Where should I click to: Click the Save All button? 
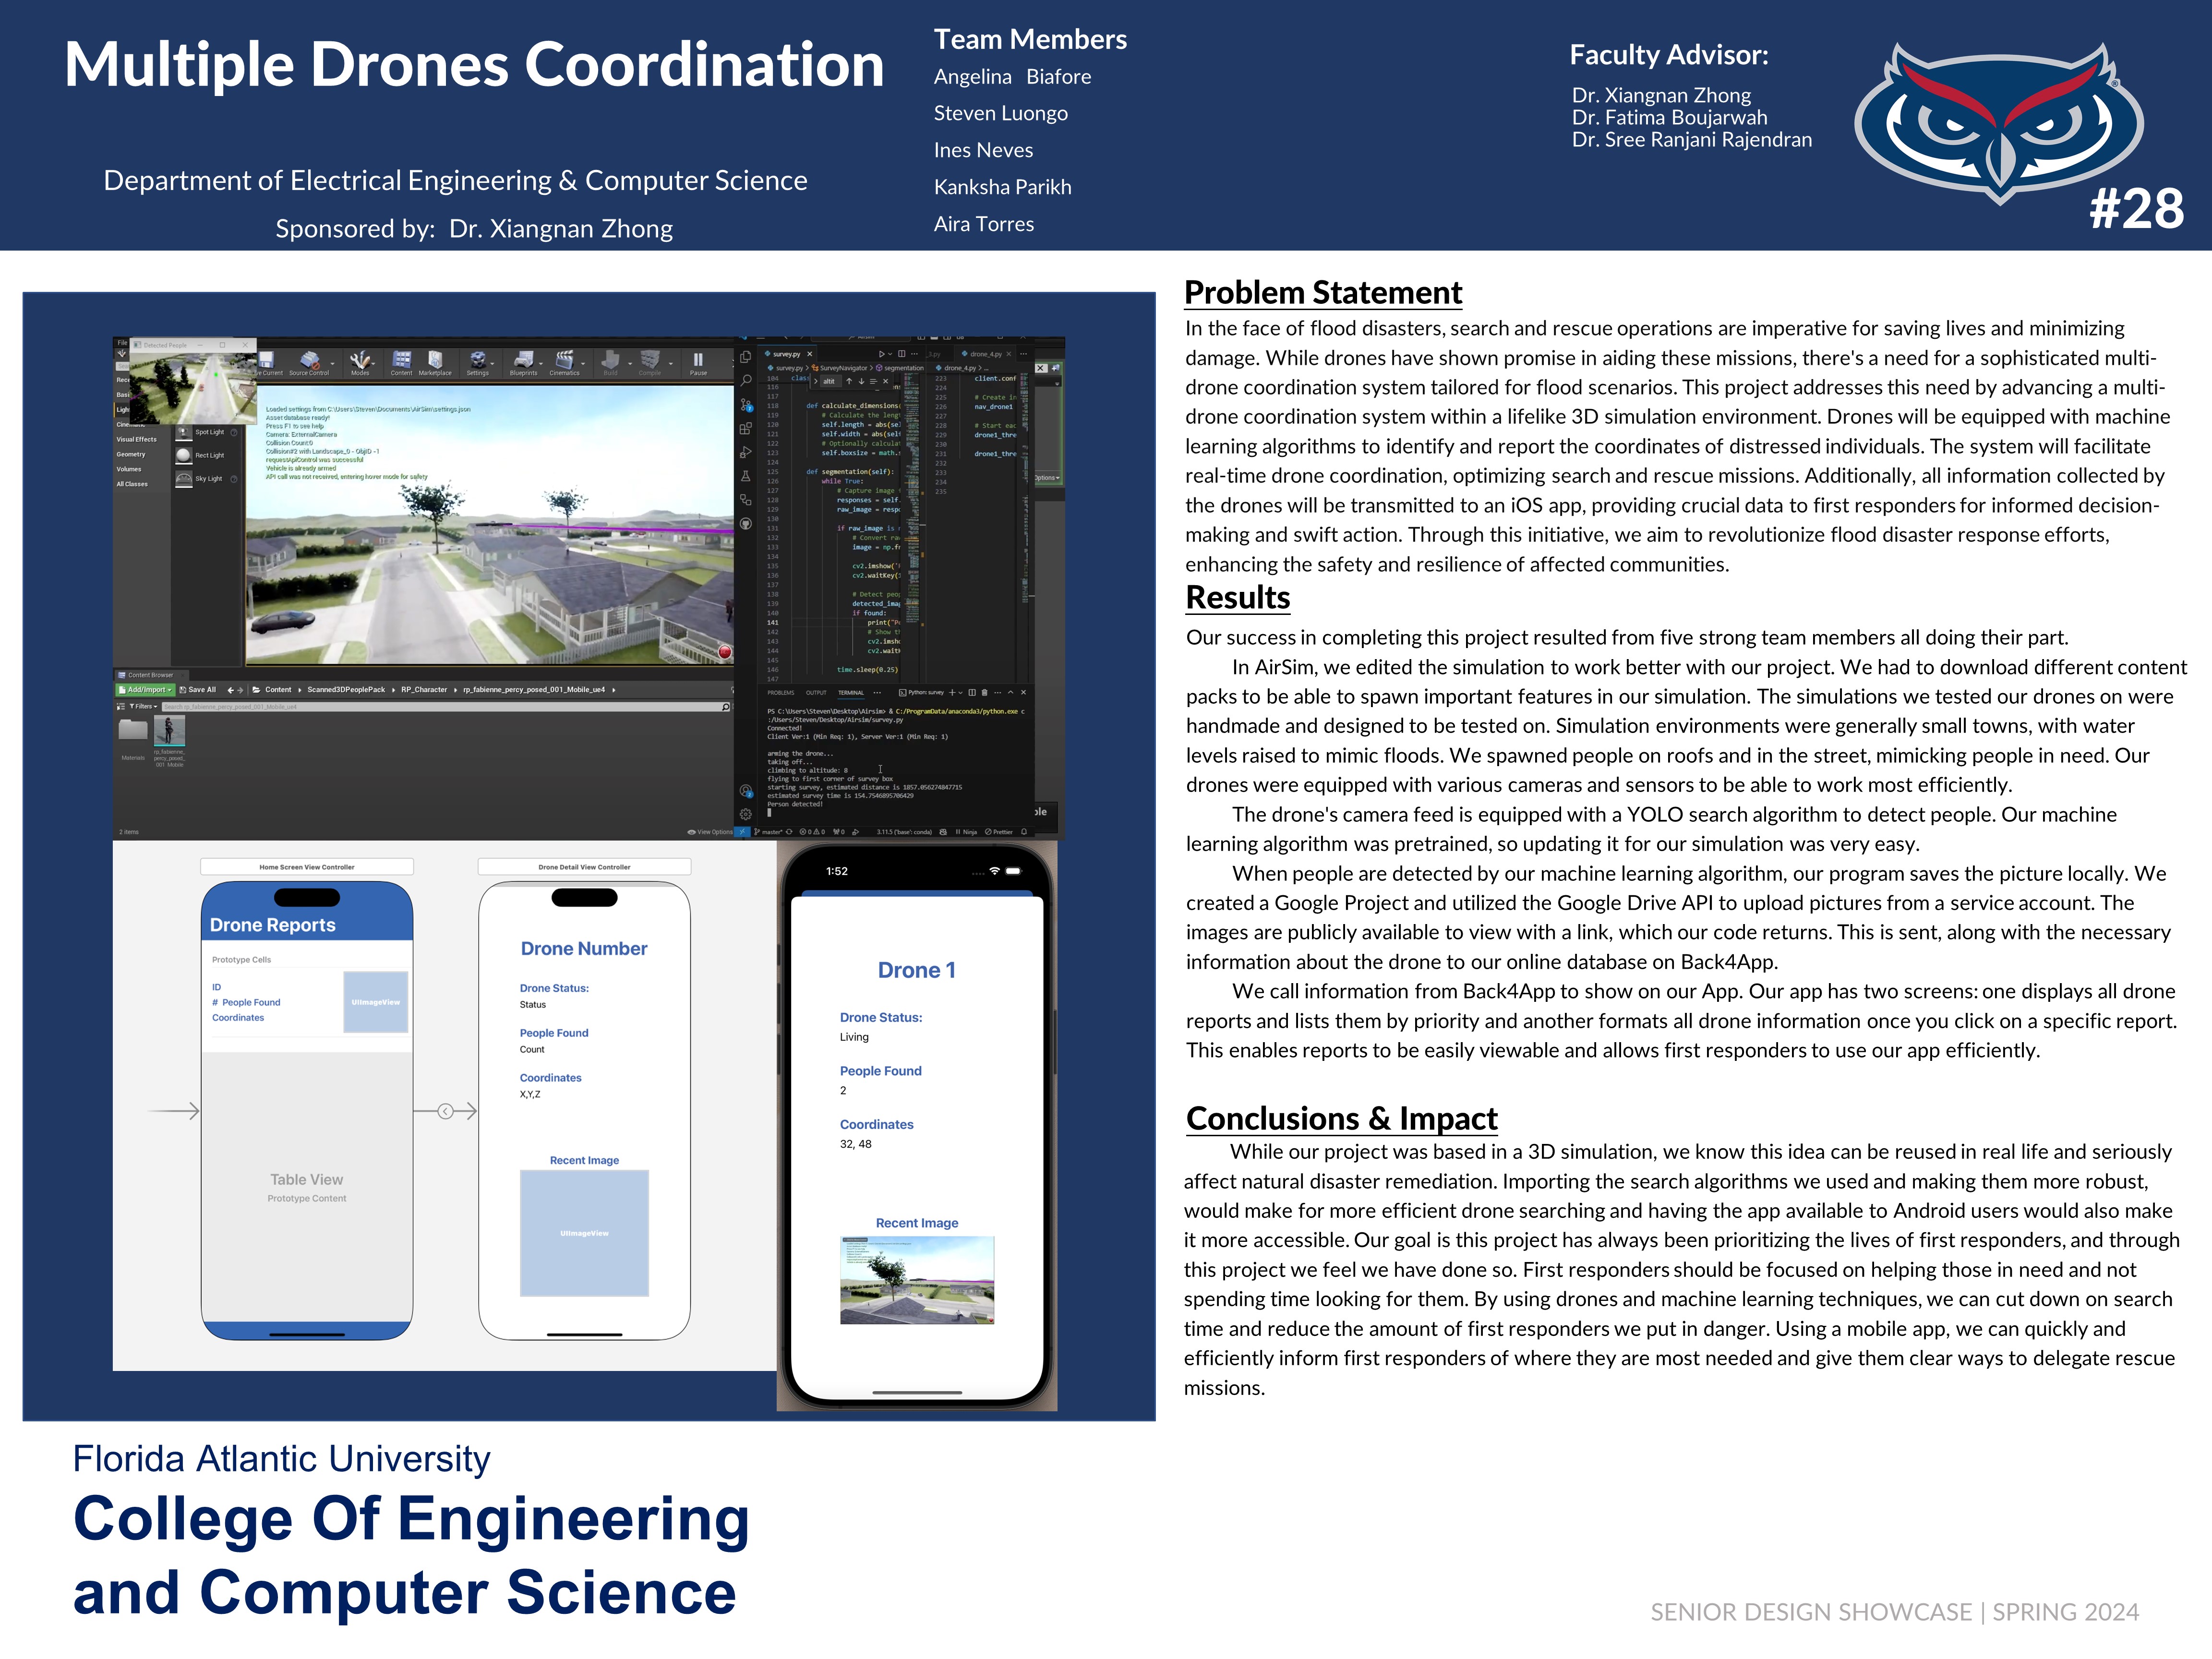[198, 690]
